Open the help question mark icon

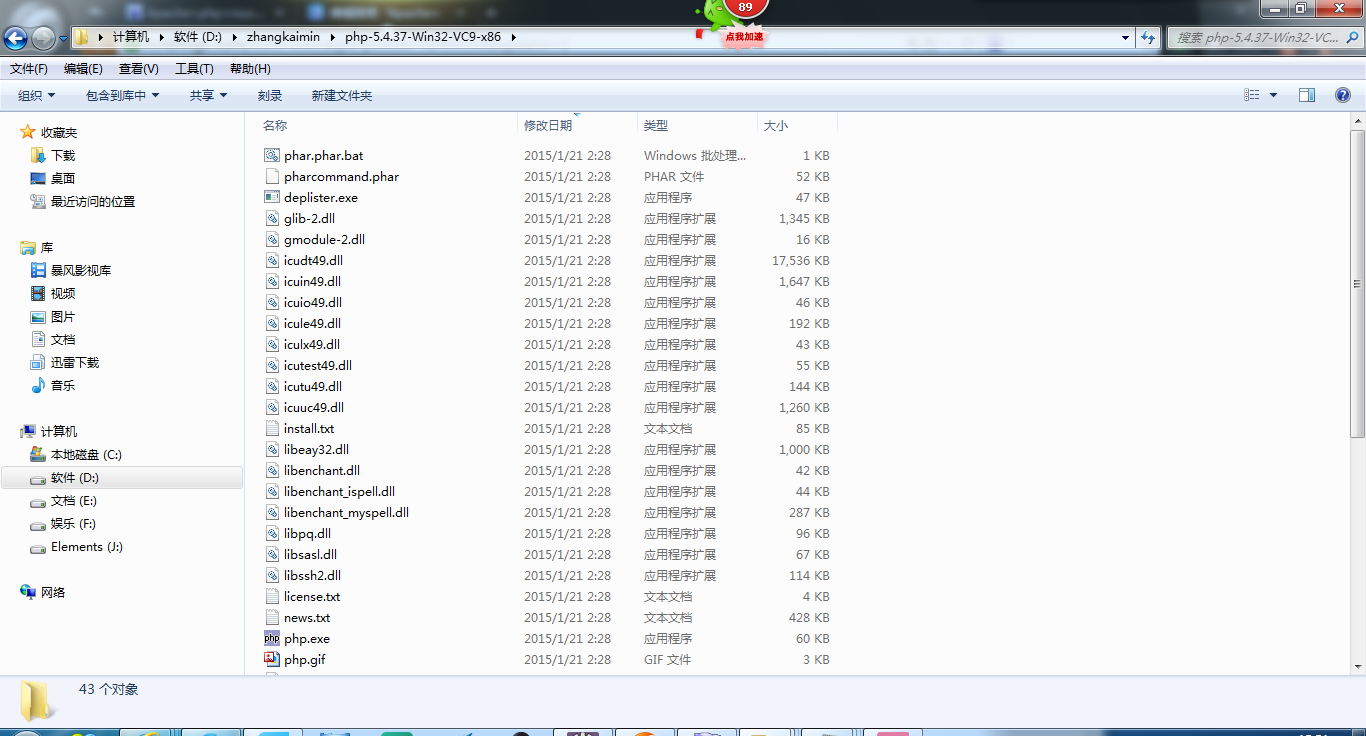(1343, 95)
